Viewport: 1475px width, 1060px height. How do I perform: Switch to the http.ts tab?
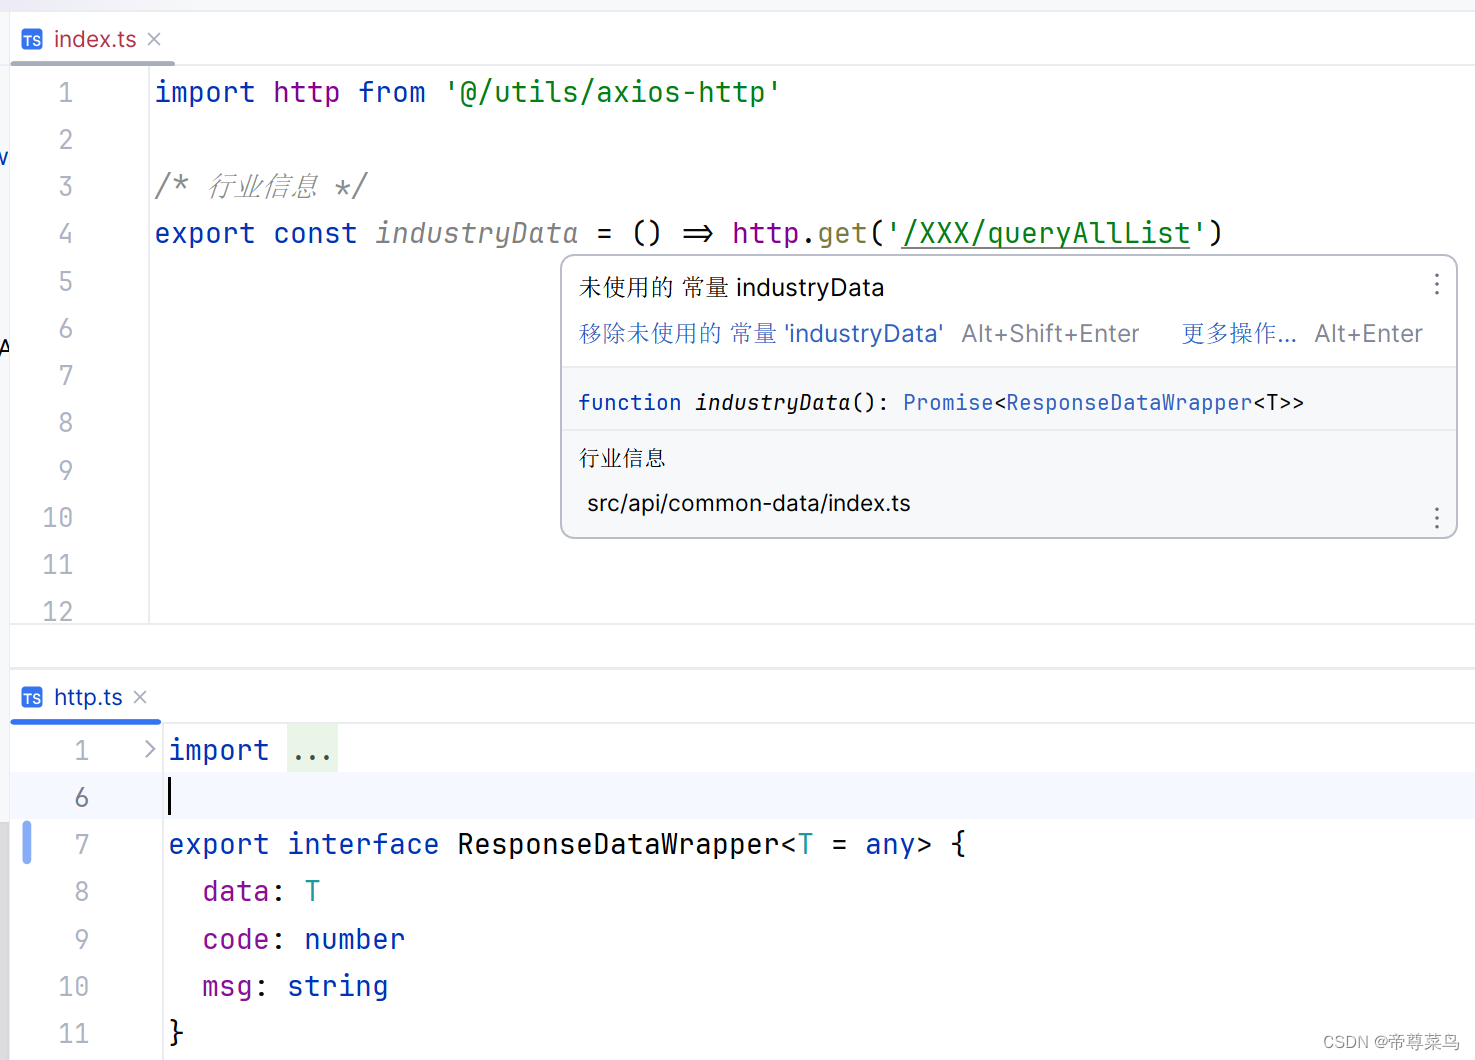click(x=88, y=697)
